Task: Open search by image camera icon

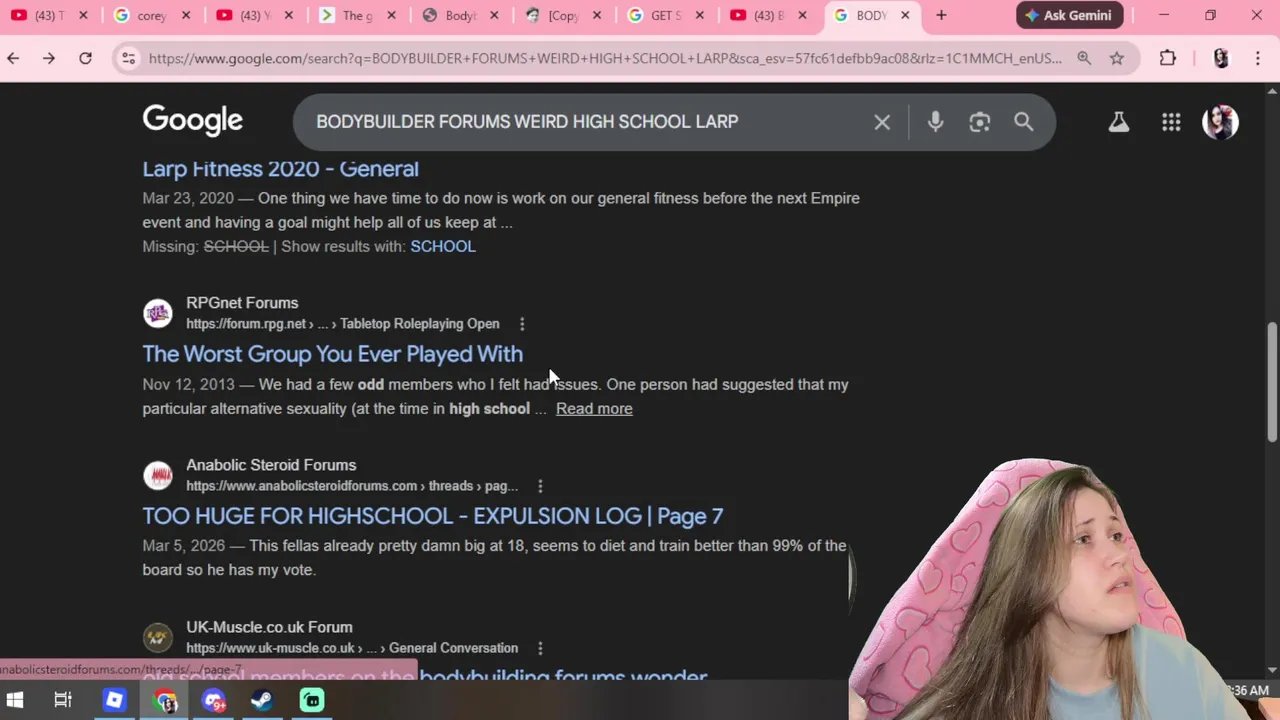Action: 979,122
